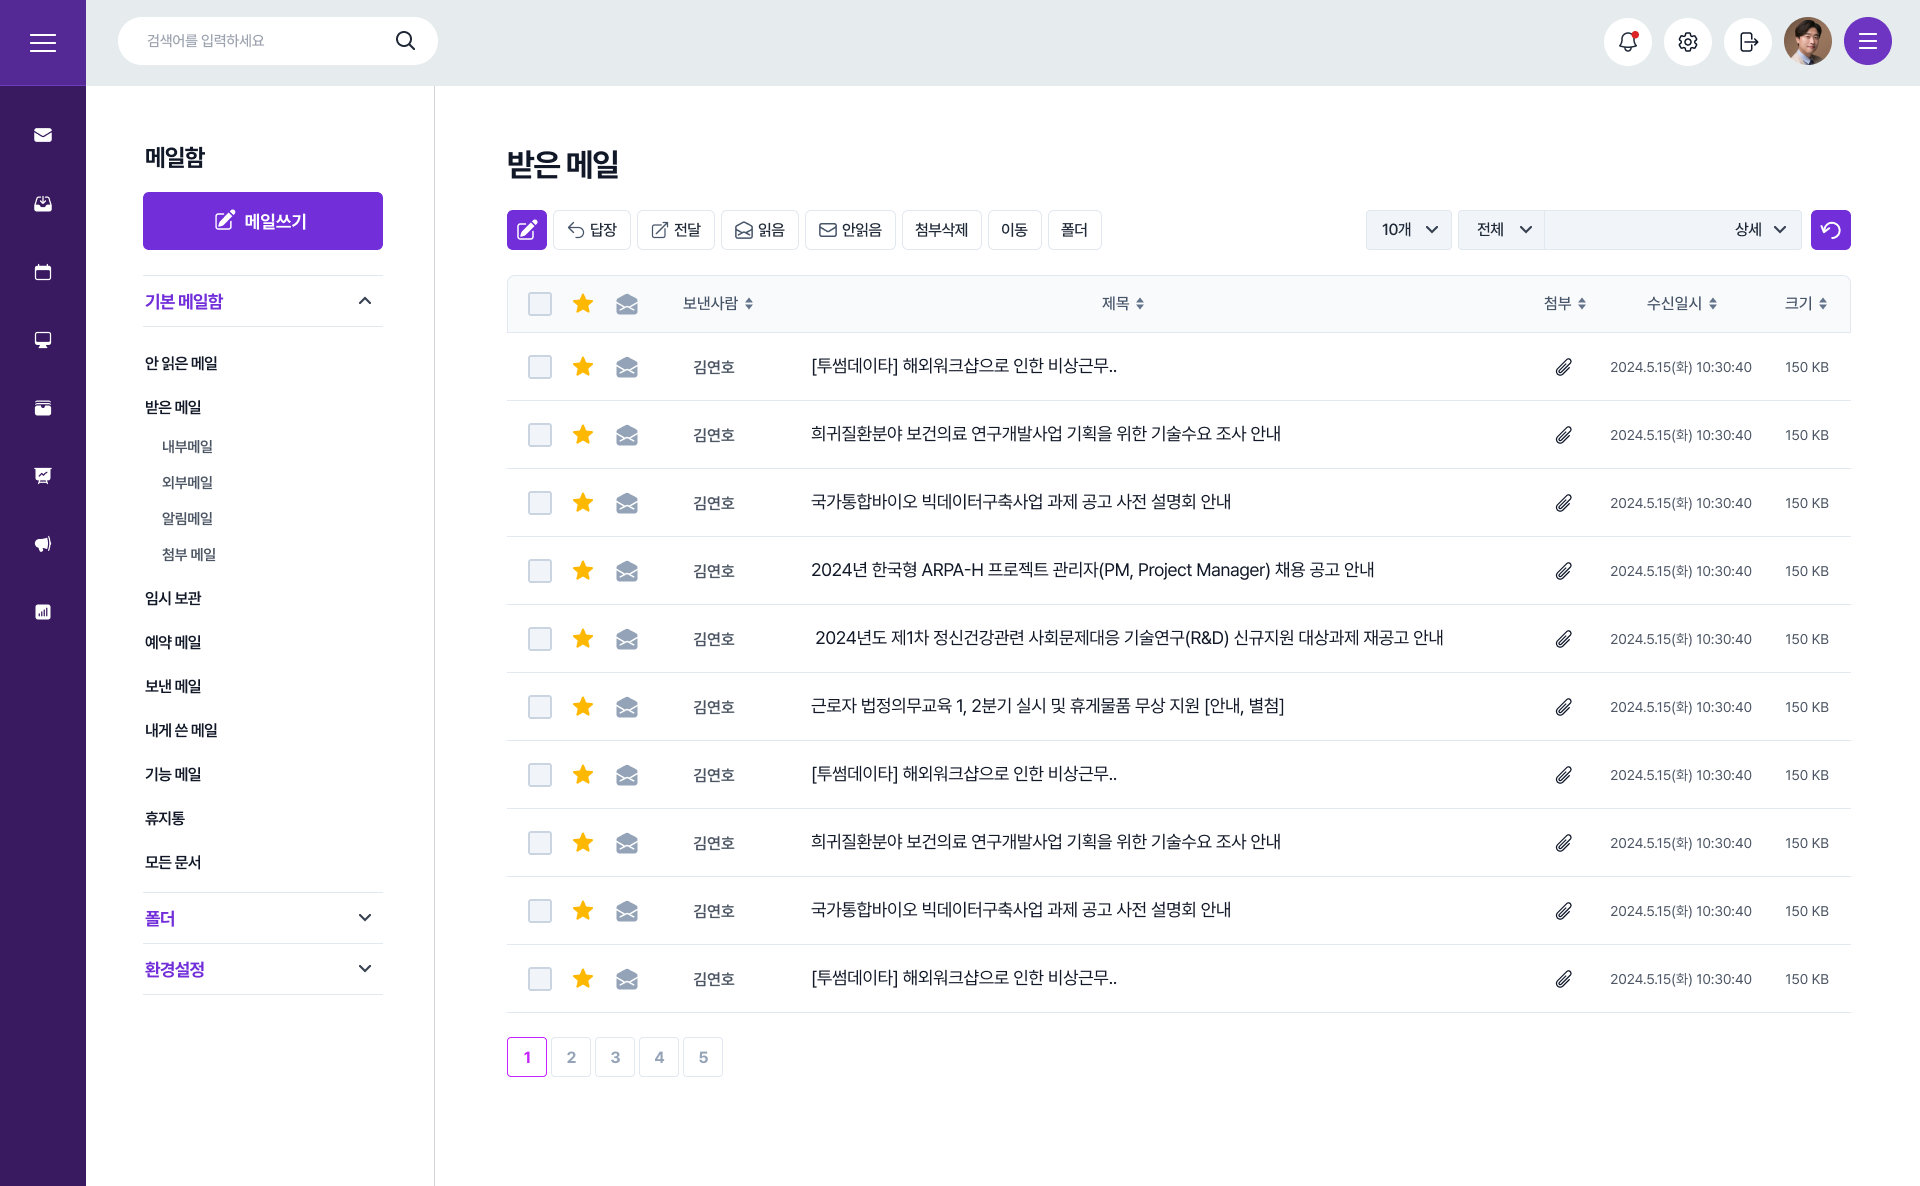Open the 10개 per-page dropdown
This screenshot has height=1186, width=1920.
1408,230
